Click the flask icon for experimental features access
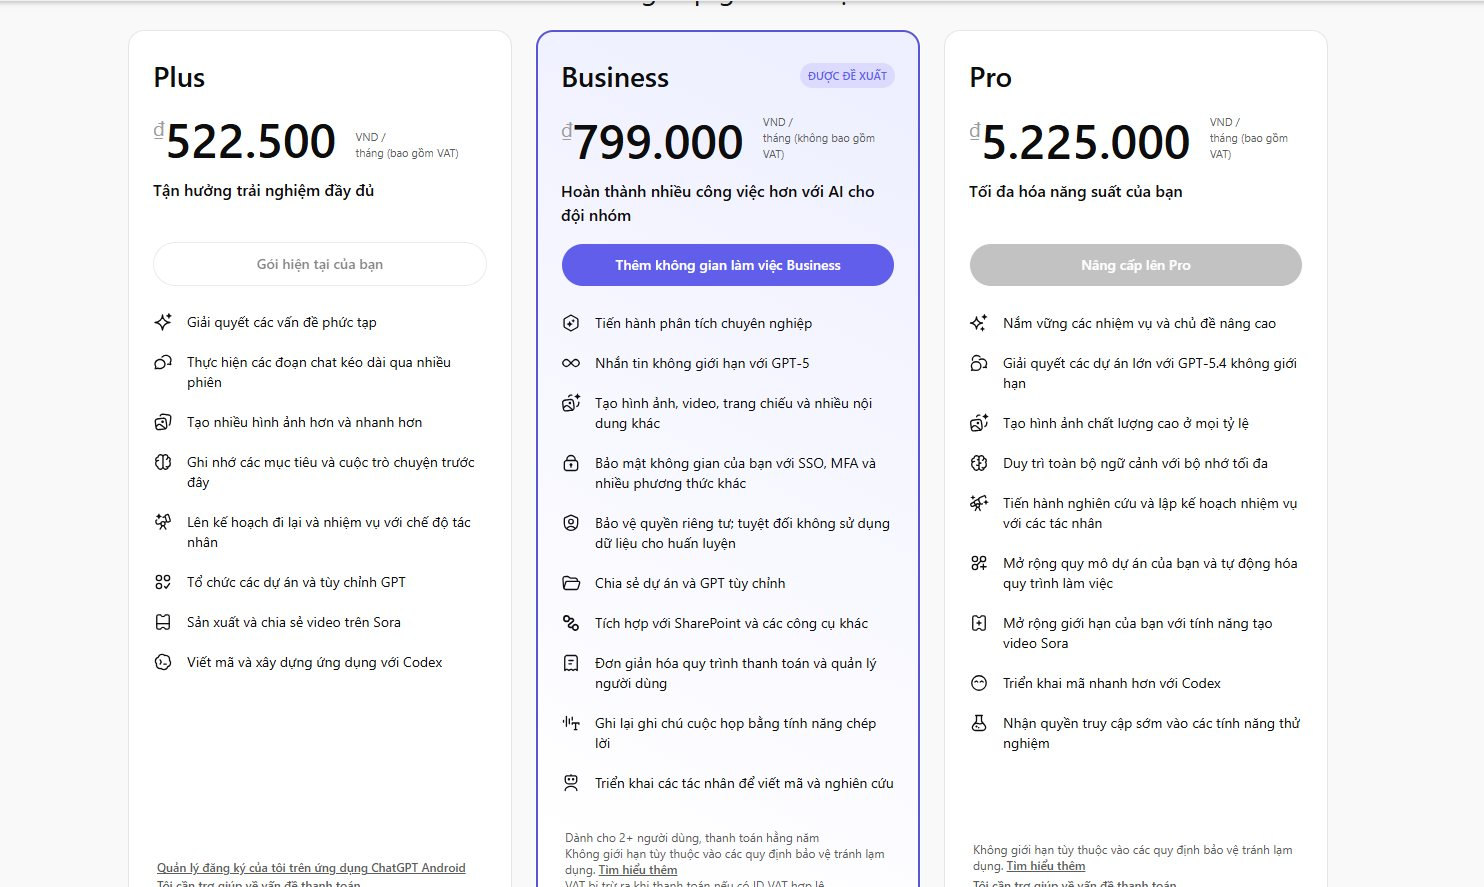1484x887 pixels. (979, 723)
